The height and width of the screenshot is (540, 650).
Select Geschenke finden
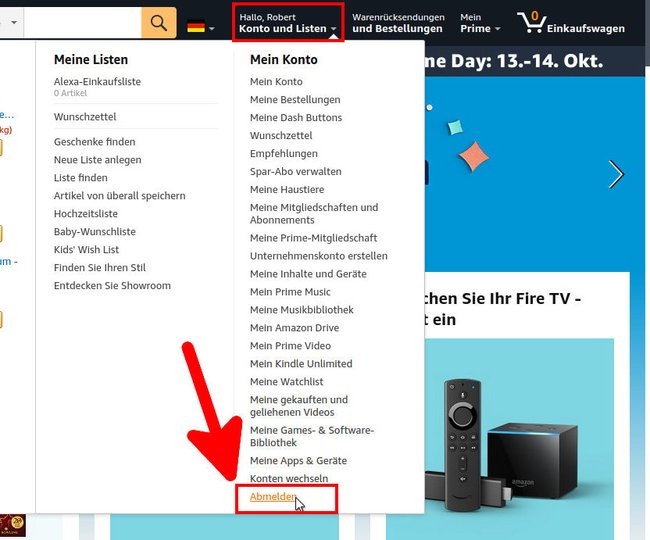click(95, 142)
